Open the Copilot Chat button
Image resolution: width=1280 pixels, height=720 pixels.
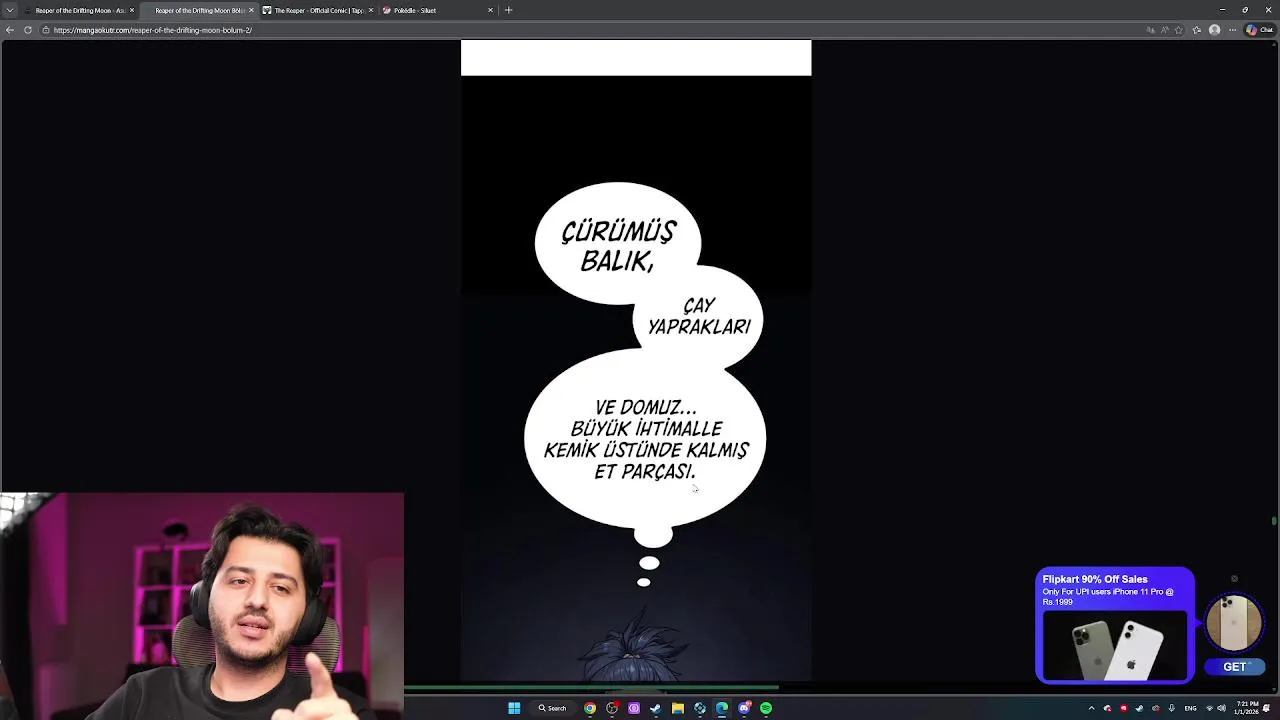(1258, 30)
